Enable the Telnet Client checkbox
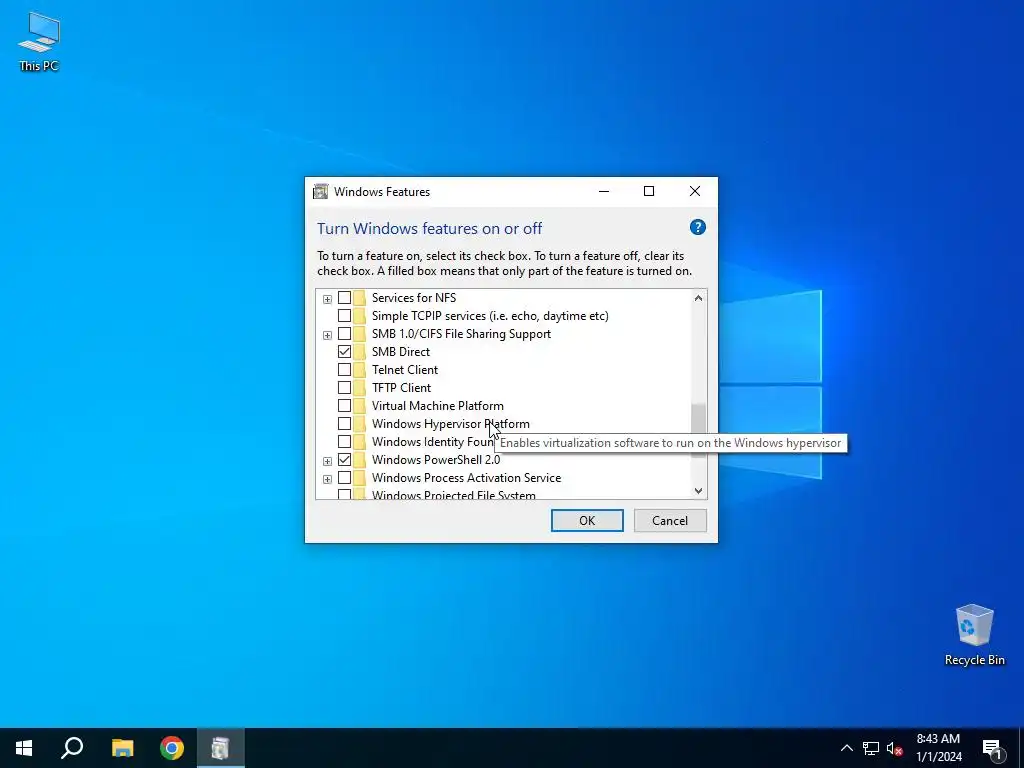Image resolution: width=1024 pixels, height=768 pixels. coord(344,370)
